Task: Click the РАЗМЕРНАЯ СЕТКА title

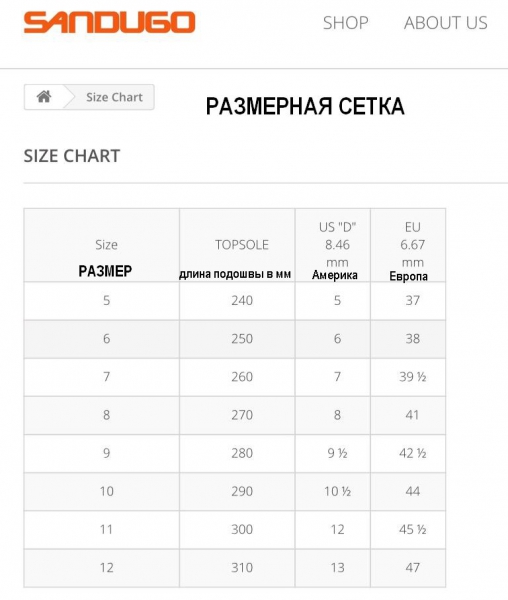Action: [x=305, y=106]
